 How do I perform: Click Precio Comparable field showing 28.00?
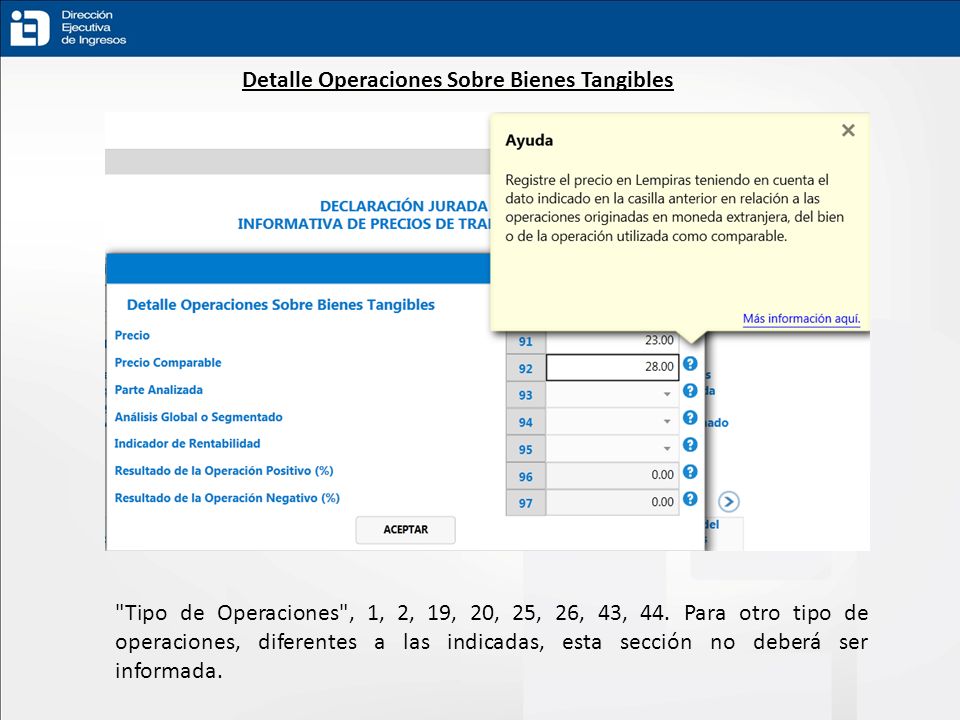tap(612, 367)
